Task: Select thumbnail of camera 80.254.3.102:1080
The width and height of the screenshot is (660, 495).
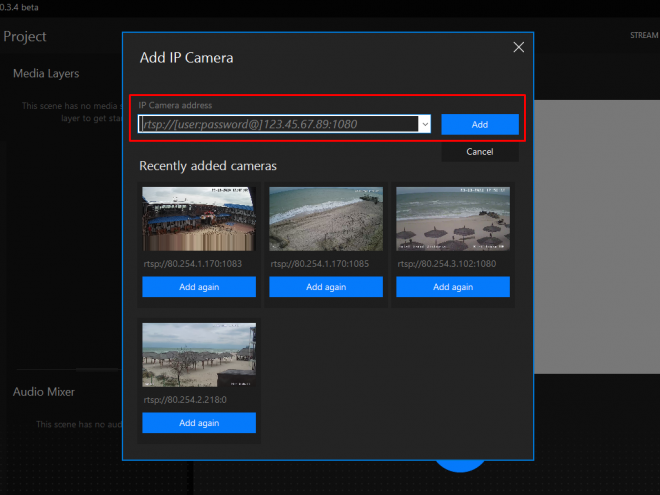Action: pos(453,219)
